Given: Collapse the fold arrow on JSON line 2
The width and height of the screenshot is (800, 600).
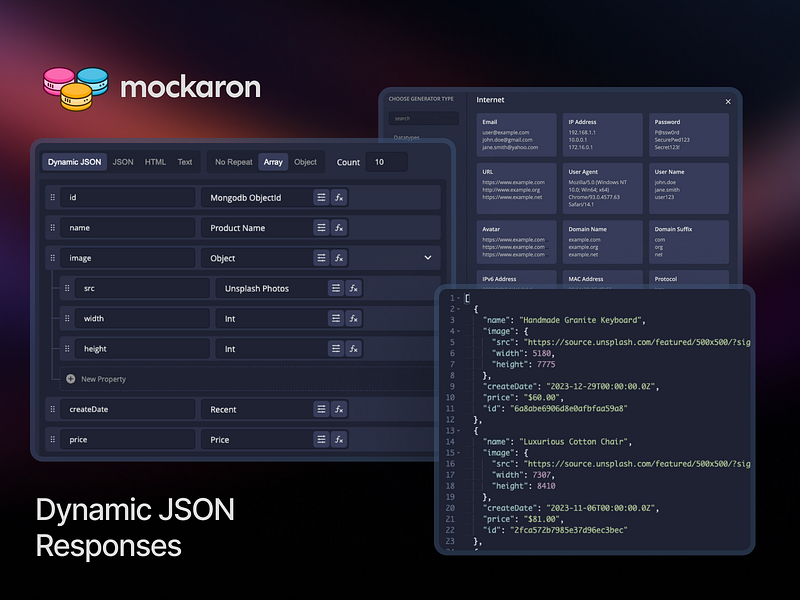Looking at the screenshot, I should 459,309.
